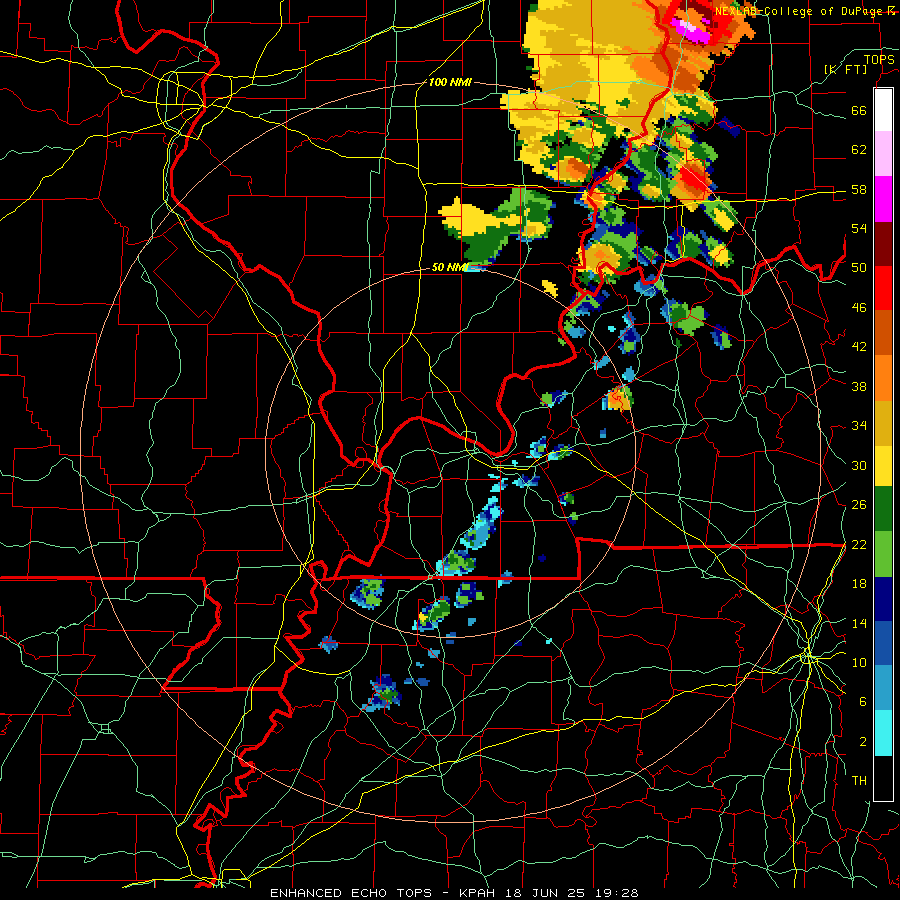Image resolution: width=900 pixels, height=900 pixels.
Task: Click the "54" scale label
Action: click(x=859, y=228)
